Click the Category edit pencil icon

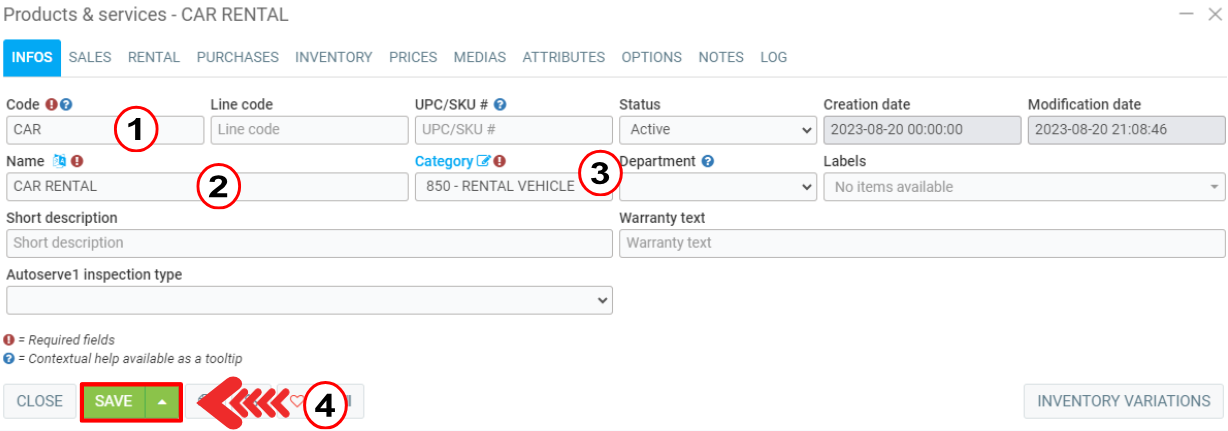click(485, 161)
